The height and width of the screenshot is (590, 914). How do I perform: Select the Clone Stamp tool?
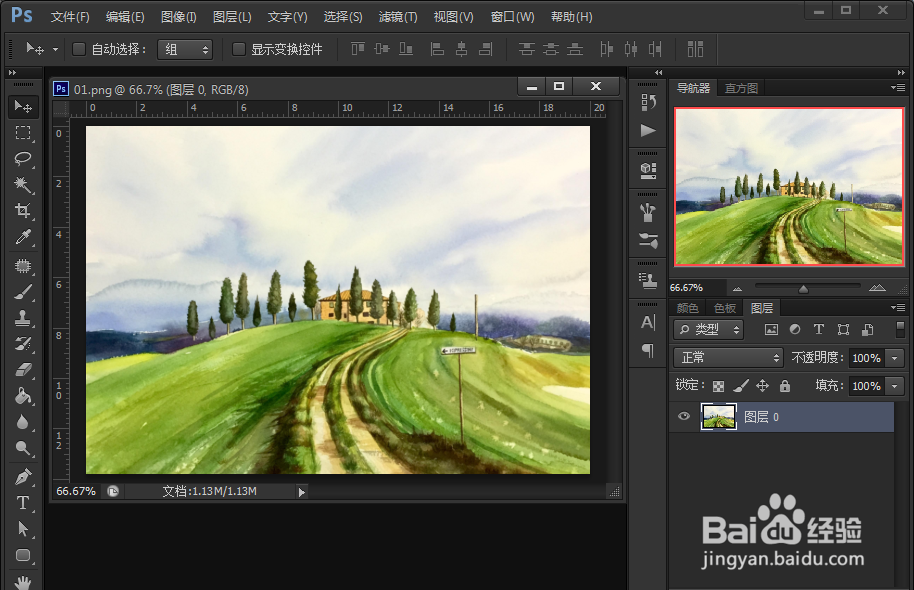pyautogui.click(x=23, y=318)
